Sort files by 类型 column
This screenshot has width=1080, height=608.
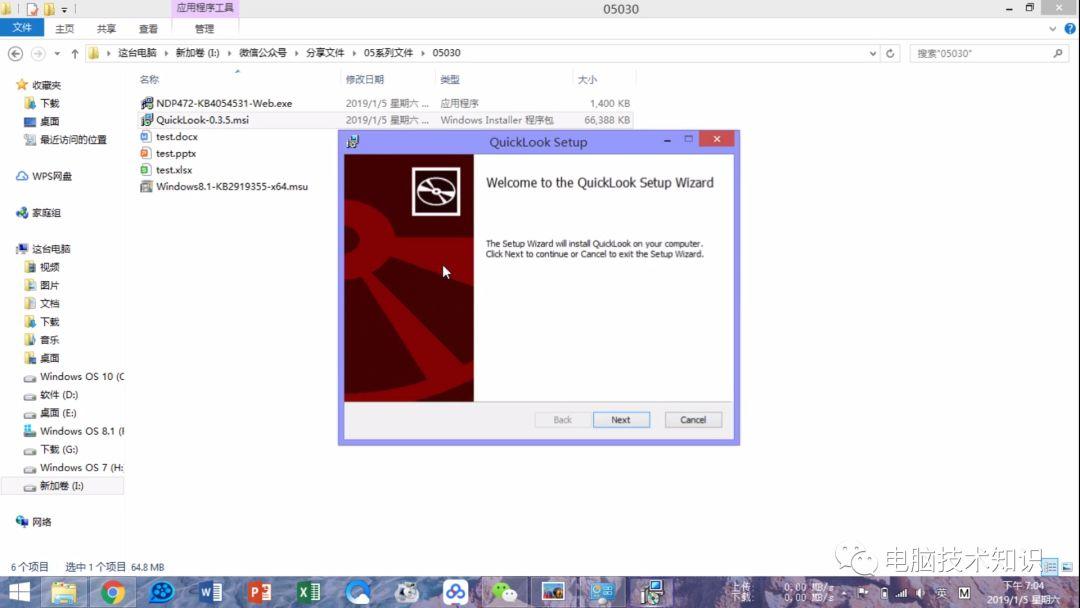pos(450,80)
